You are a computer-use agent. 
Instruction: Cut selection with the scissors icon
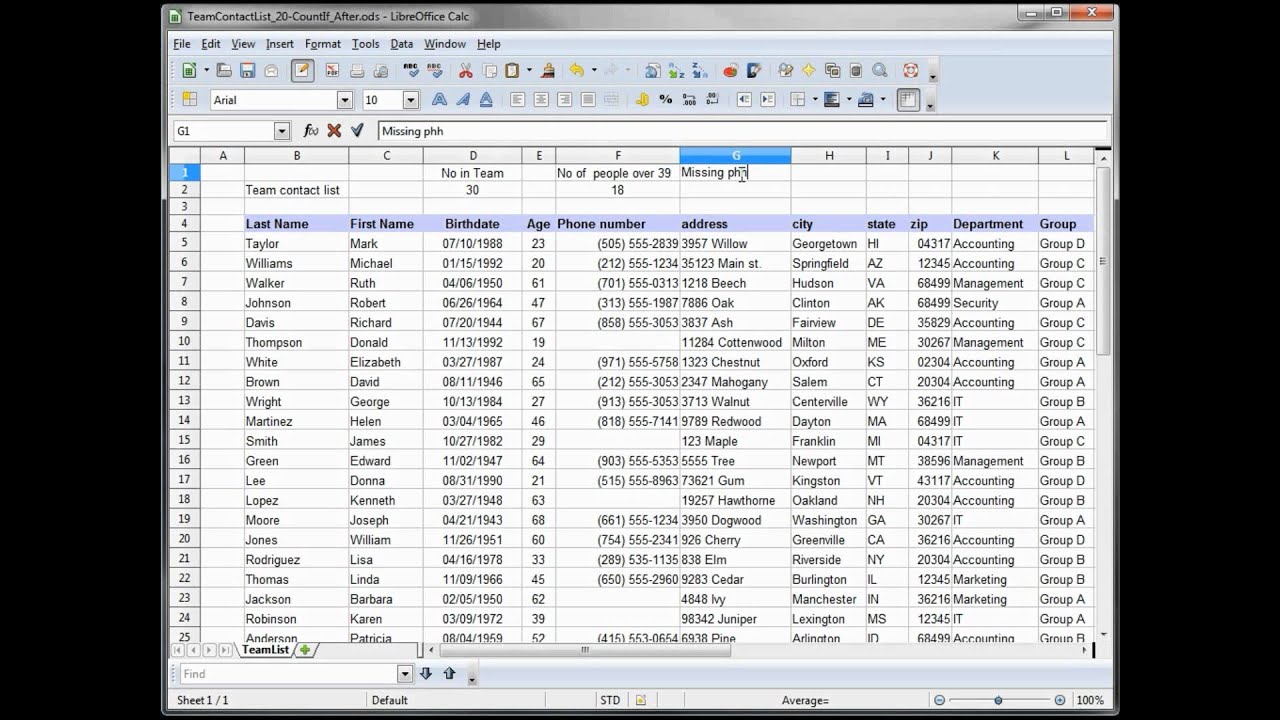(466, 71)
